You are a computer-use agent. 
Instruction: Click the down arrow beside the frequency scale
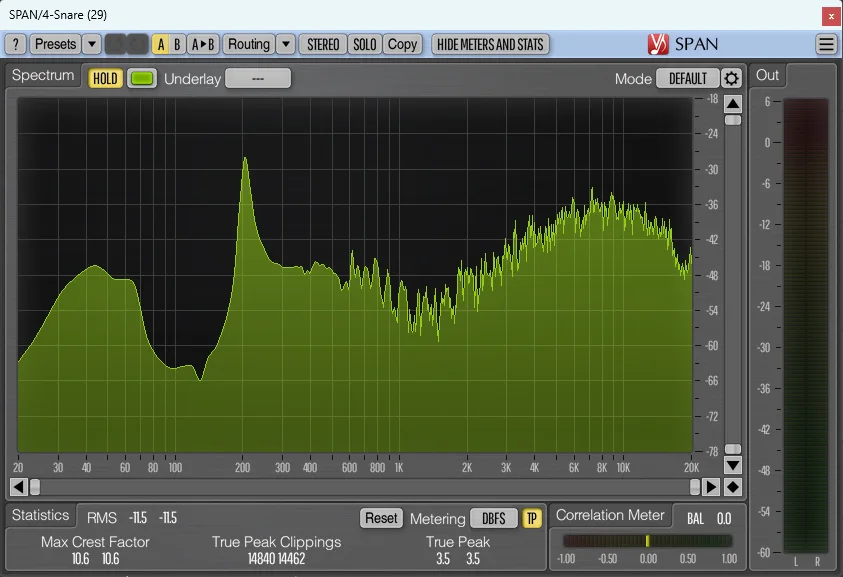tap(732, 465)
